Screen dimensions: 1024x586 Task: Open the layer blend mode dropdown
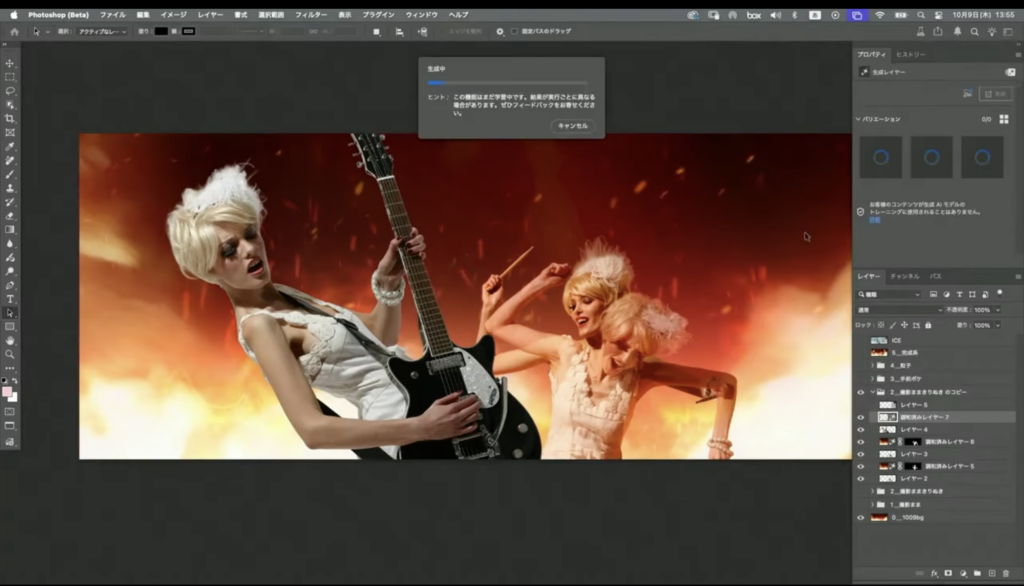[900, 310]
